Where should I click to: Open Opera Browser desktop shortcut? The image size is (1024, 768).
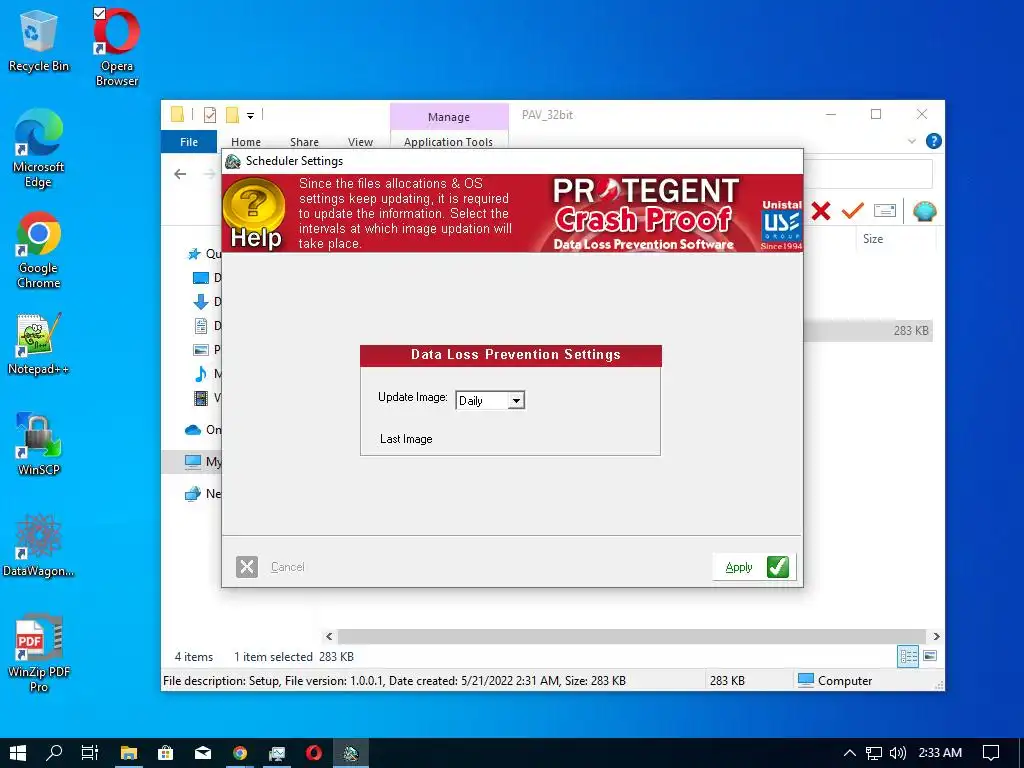click(117, 47)
